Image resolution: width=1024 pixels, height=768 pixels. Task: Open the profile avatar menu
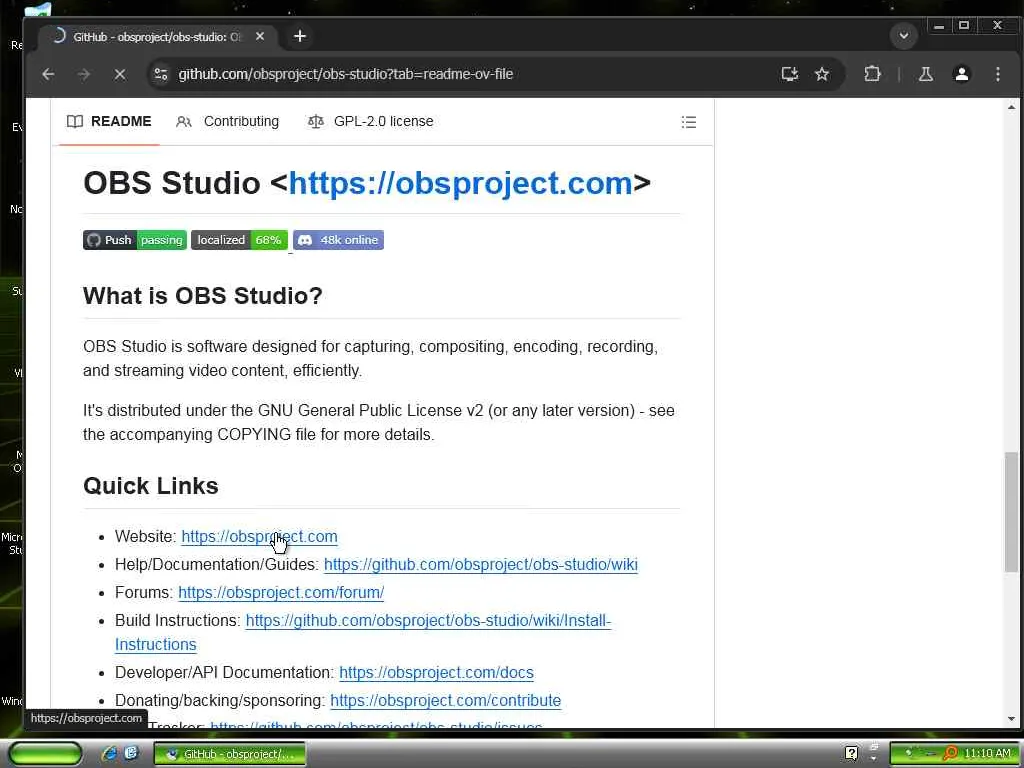pyautogui.click(x=961, y=74)
